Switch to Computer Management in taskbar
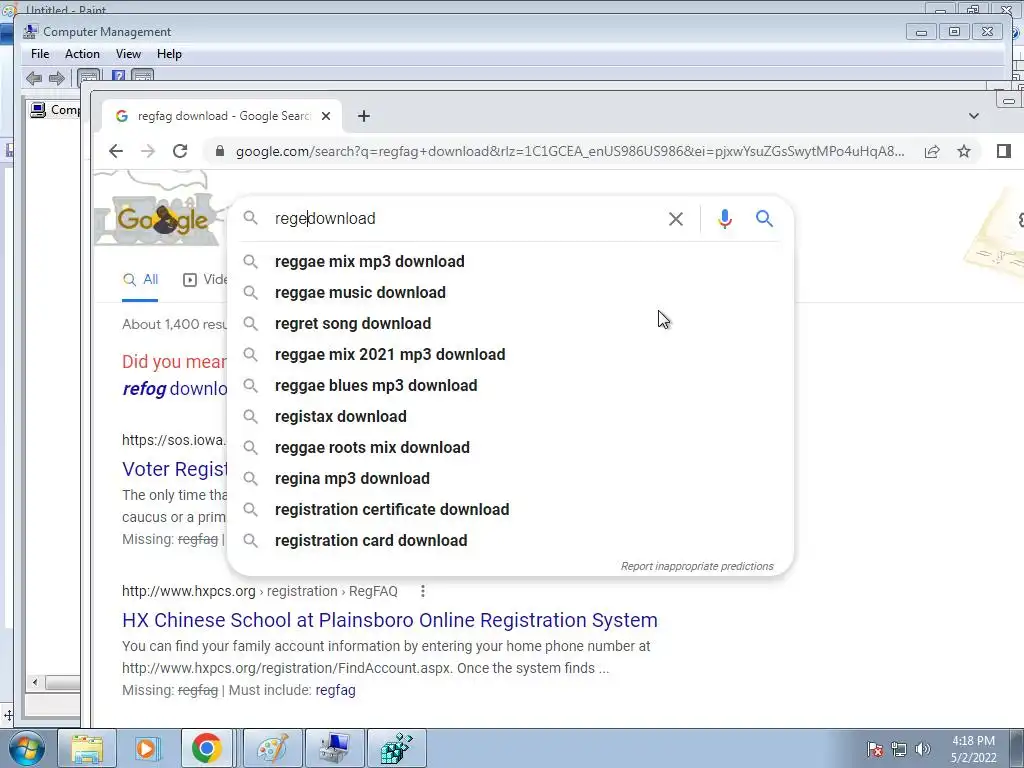 (x=334, y=748)
